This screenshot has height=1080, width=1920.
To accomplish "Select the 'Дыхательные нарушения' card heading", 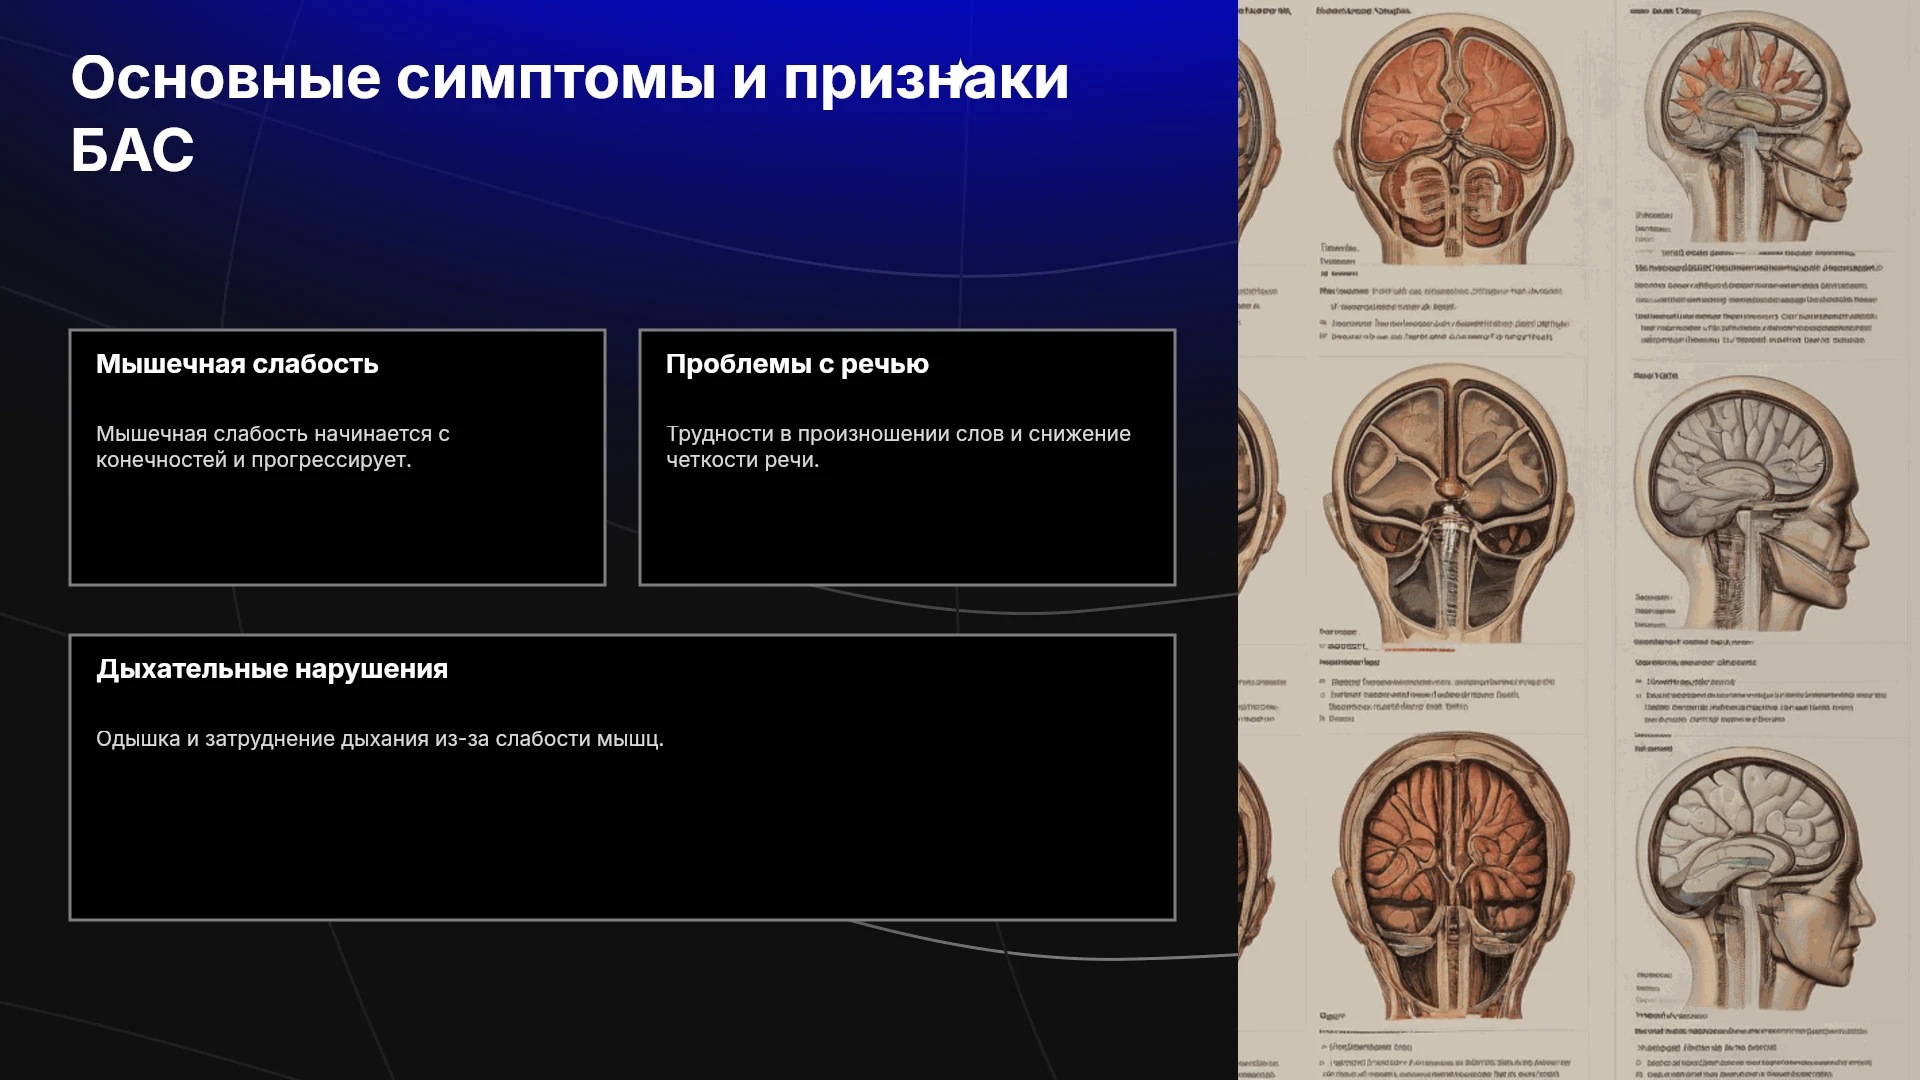I will [272, 669].
